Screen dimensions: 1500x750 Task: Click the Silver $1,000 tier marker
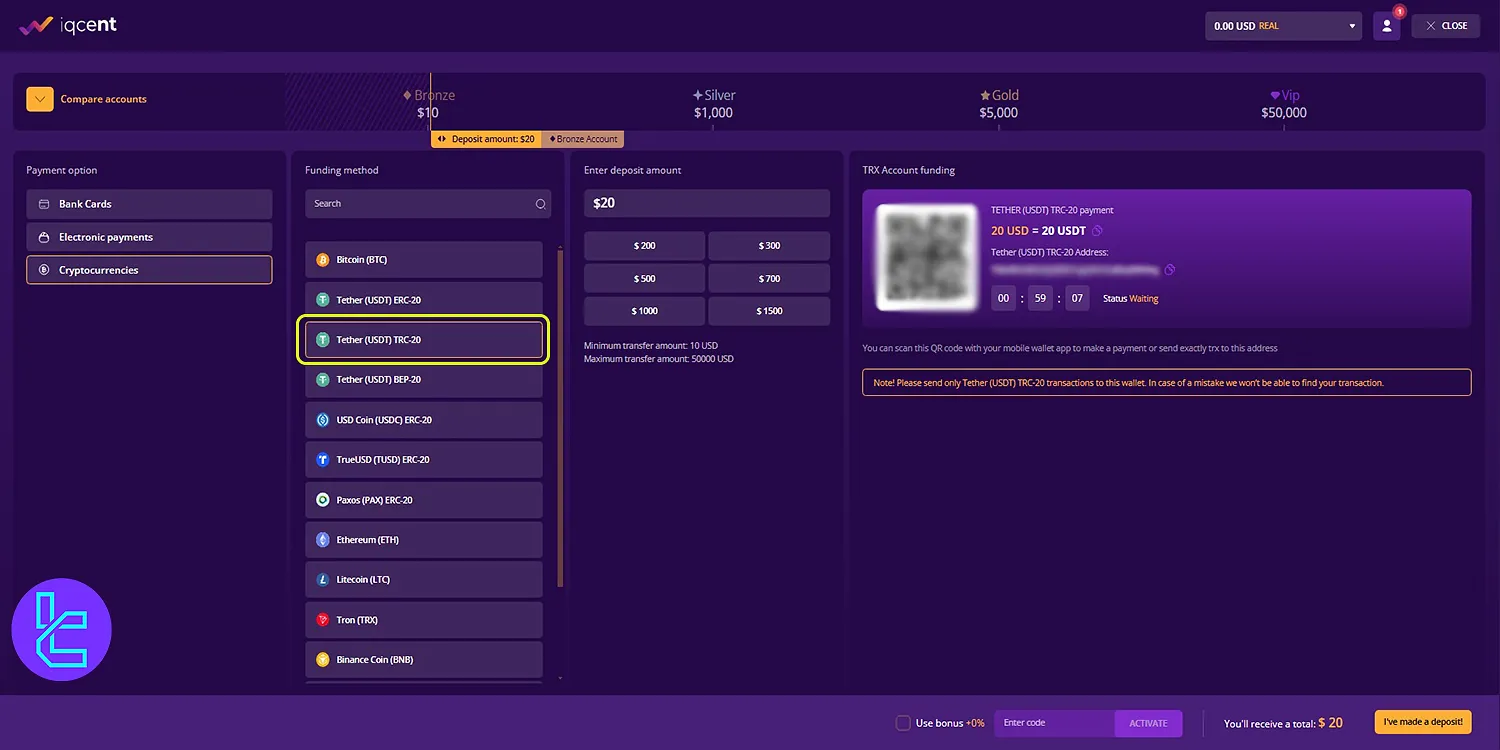click(714, 104)
